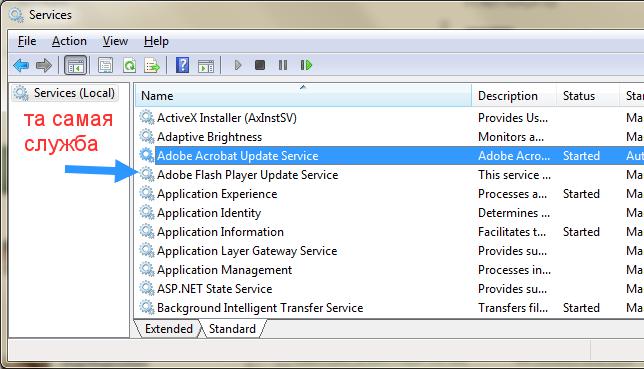Select Application Layer Gateway Service
The height and width of the screenshot is (369, 644).
click(247, 251)
